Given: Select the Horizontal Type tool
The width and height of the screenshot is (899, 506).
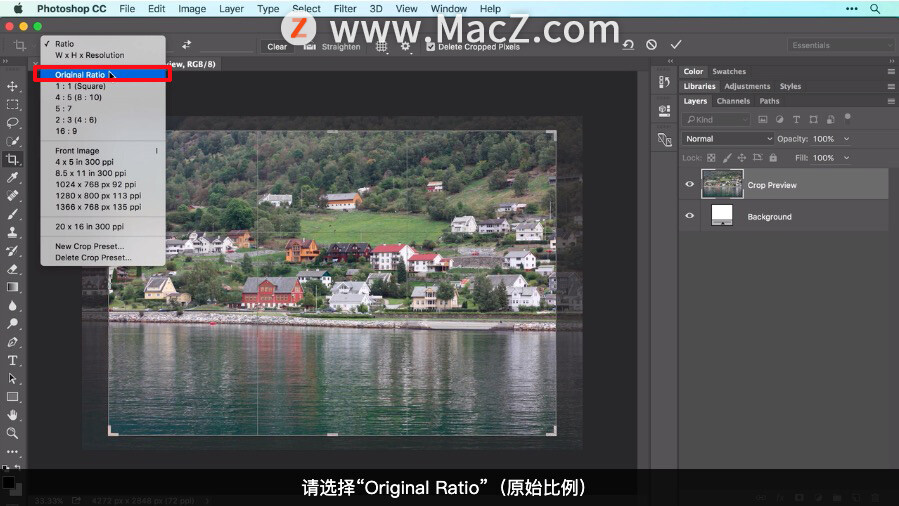Looking at the screenshot, I should tap(12, 360).
